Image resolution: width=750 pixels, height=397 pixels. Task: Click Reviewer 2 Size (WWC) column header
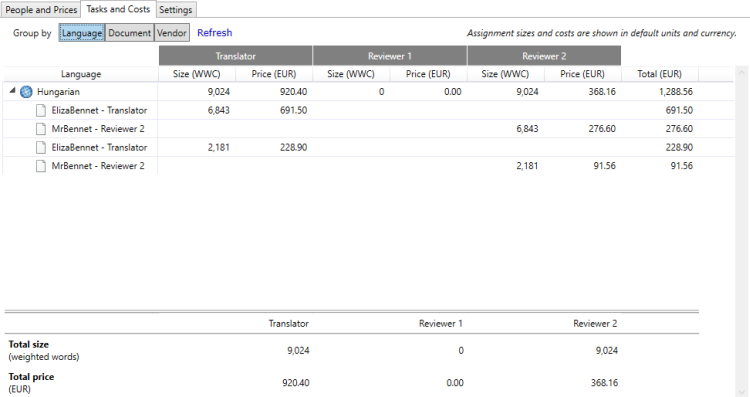[x=505, y=74]
